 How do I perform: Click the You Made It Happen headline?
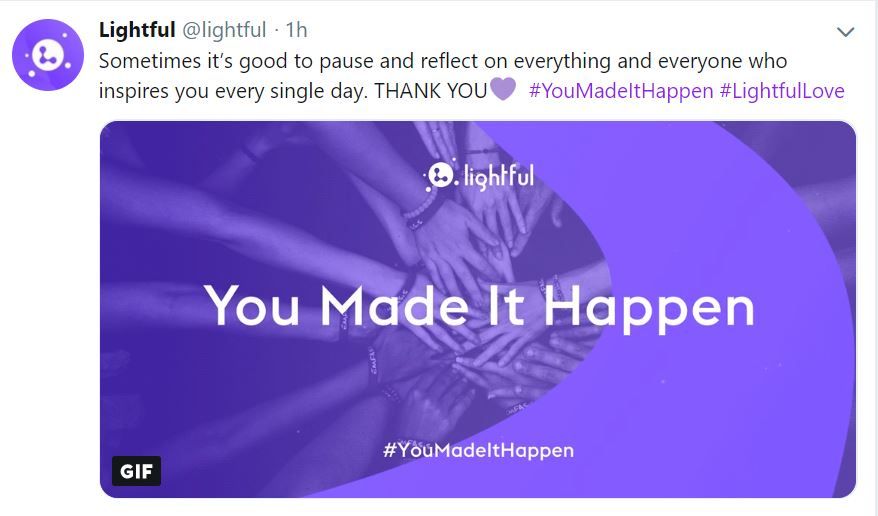(x=479, y=308)
